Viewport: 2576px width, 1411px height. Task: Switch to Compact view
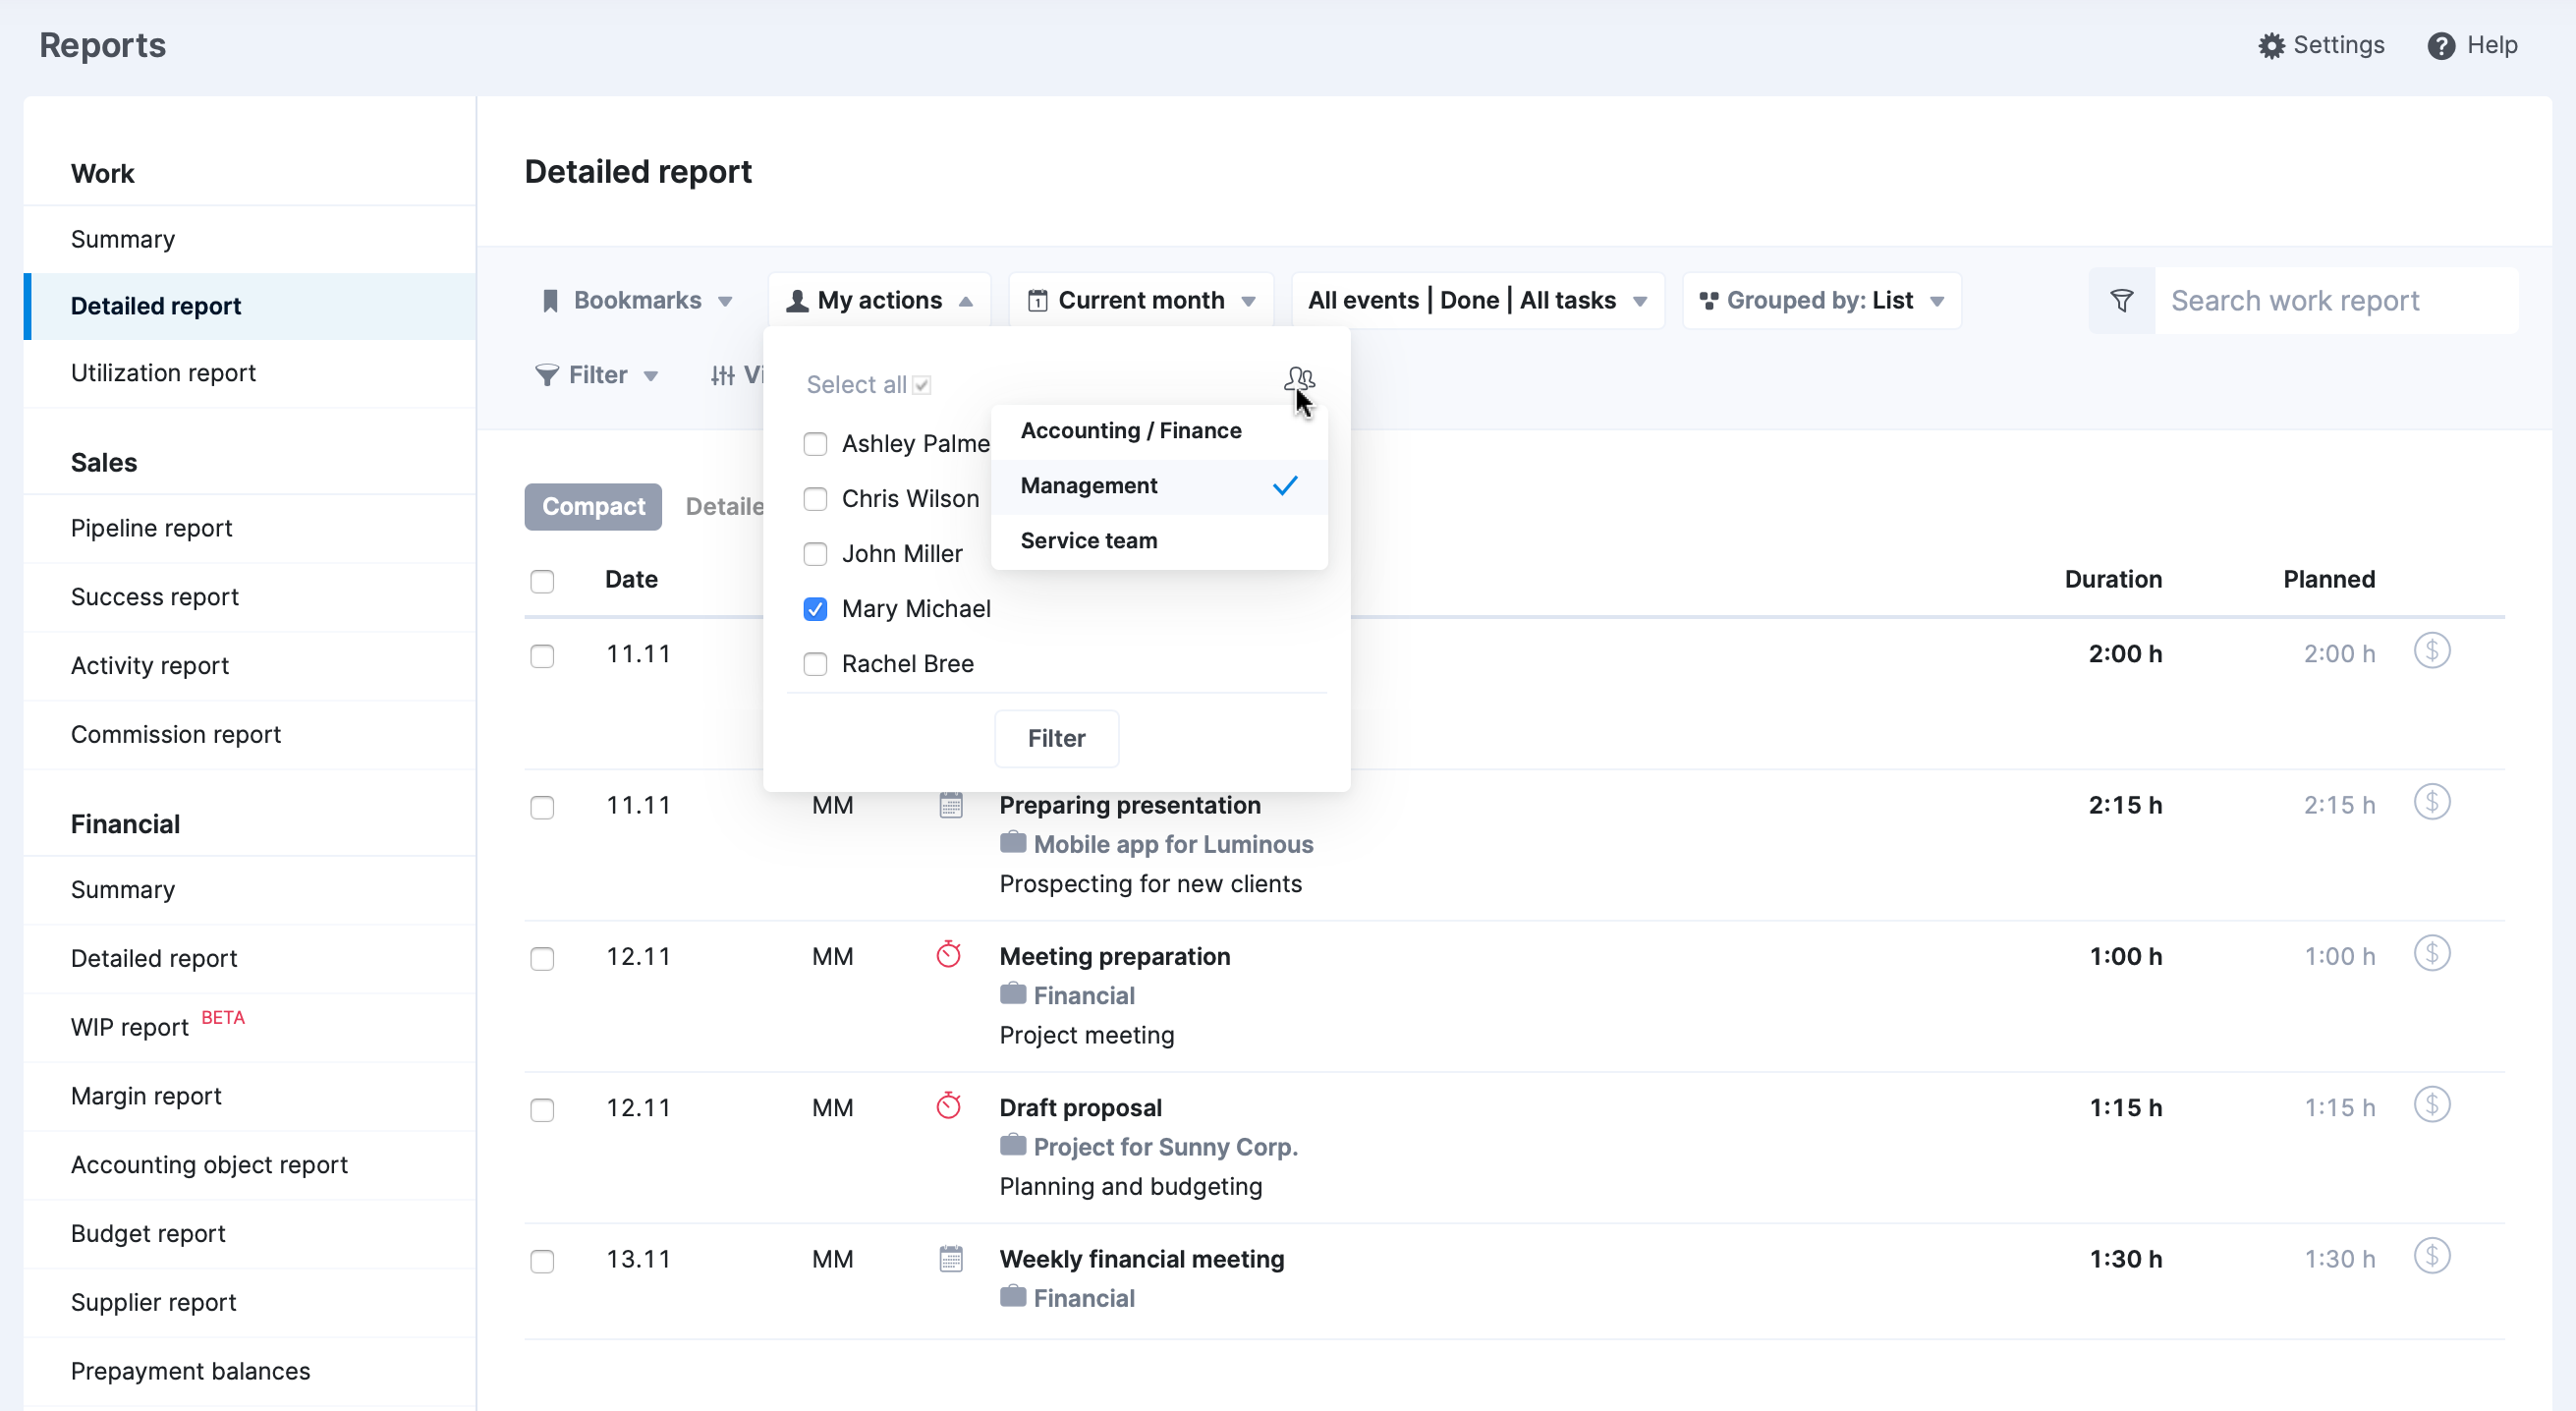click(x=593, y=507)
